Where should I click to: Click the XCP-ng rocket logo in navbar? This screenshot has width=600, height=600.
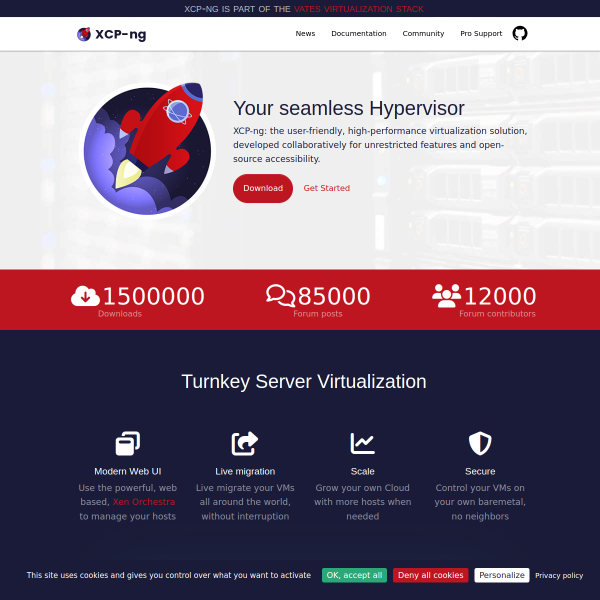pyautogui.click(x=84, y=34)
